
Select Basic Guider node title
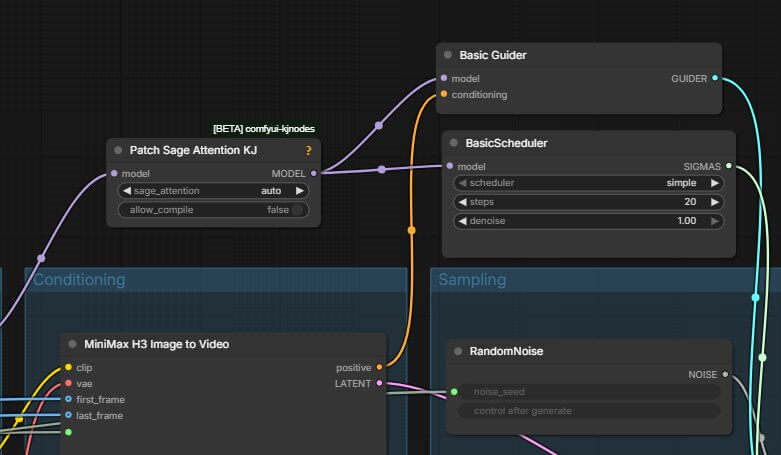pyautogui.click(x=493, y=55)
